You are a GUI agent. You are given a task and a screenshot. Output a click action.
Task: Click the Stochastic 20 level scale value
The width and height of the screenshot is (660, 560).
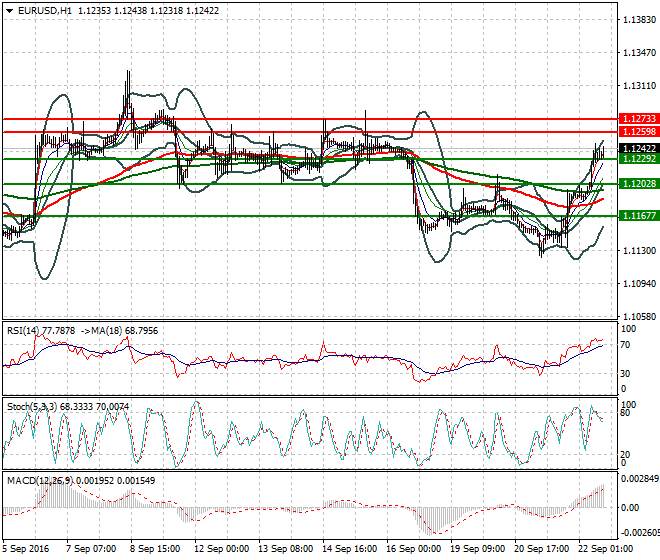pyautogui.click(x=626, y=455)
